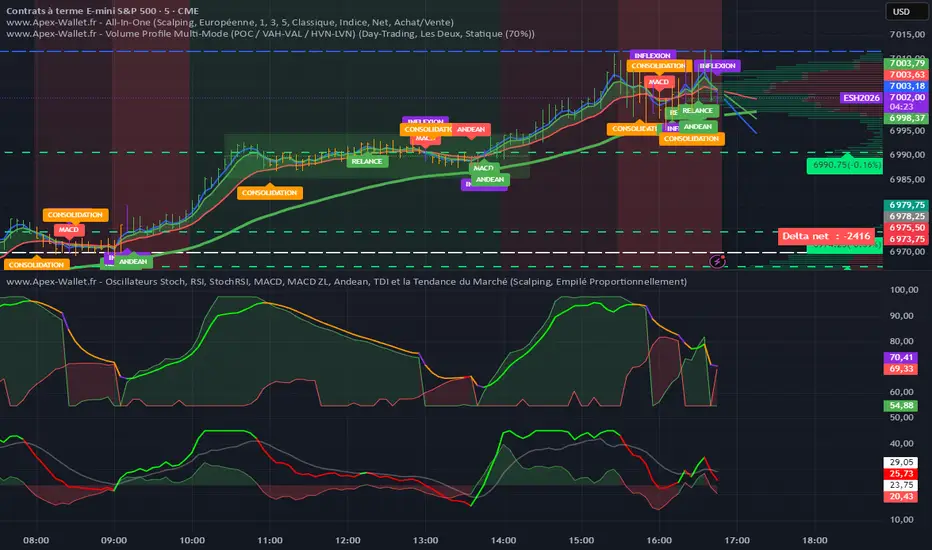This screenshot has height=550, width=932.
Task: Click 6970,00 on the price scale
Action: [907, 252]
